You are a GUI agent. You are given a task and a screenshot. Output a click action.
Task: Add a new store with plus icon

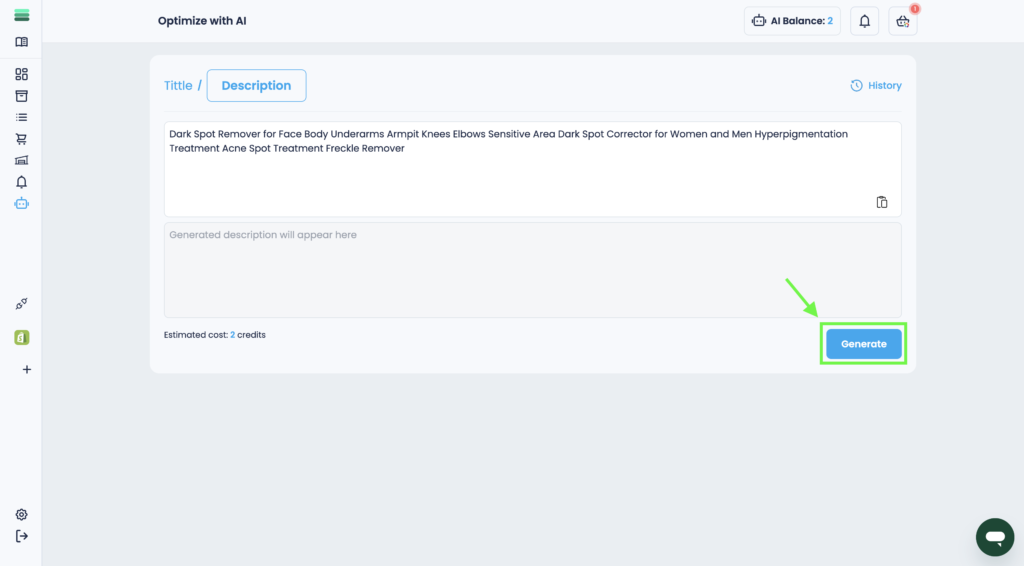tap(26, 369)
